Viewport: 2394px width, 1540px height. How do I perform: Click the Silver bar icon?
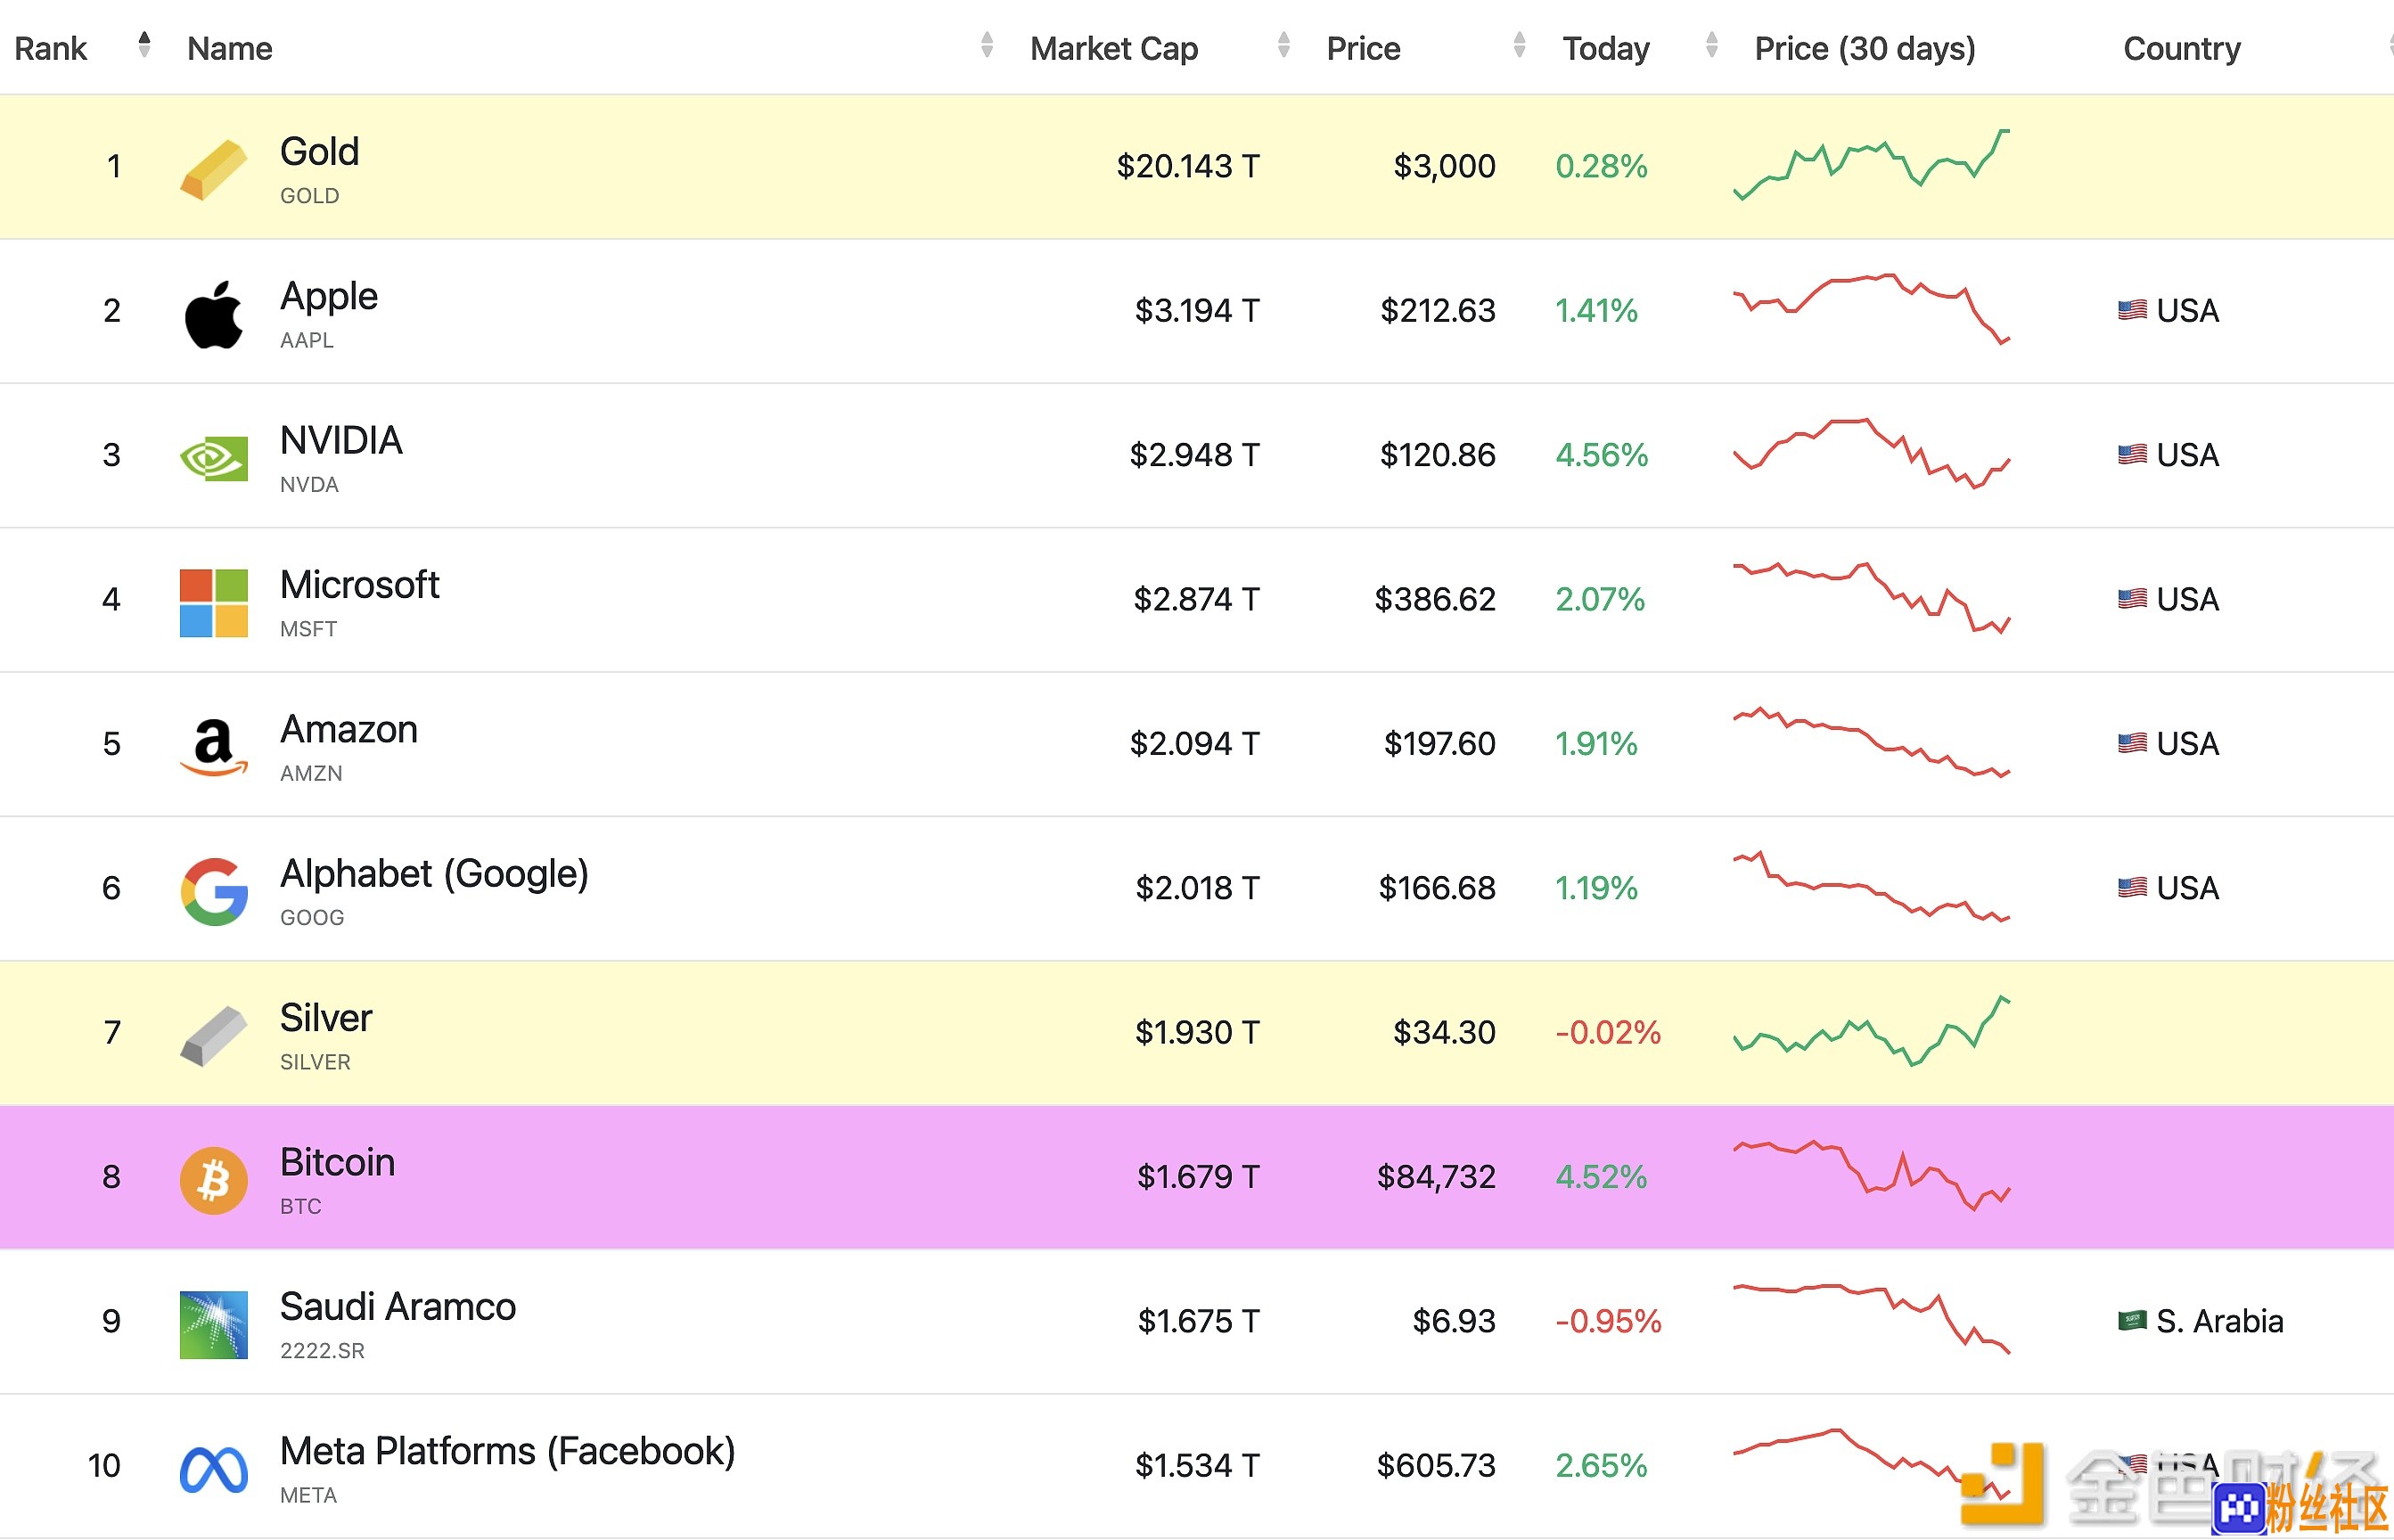click(x=213, y=1036)
